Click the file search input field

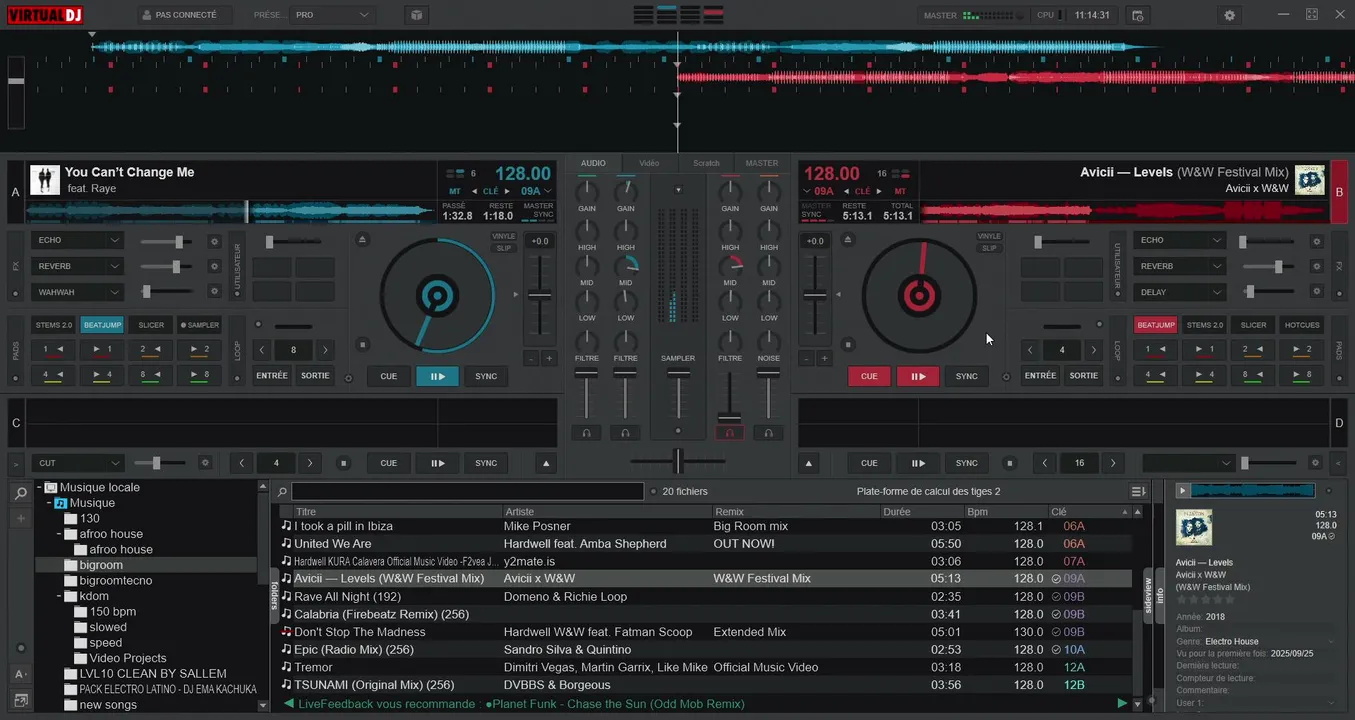[x=467, y=492]
